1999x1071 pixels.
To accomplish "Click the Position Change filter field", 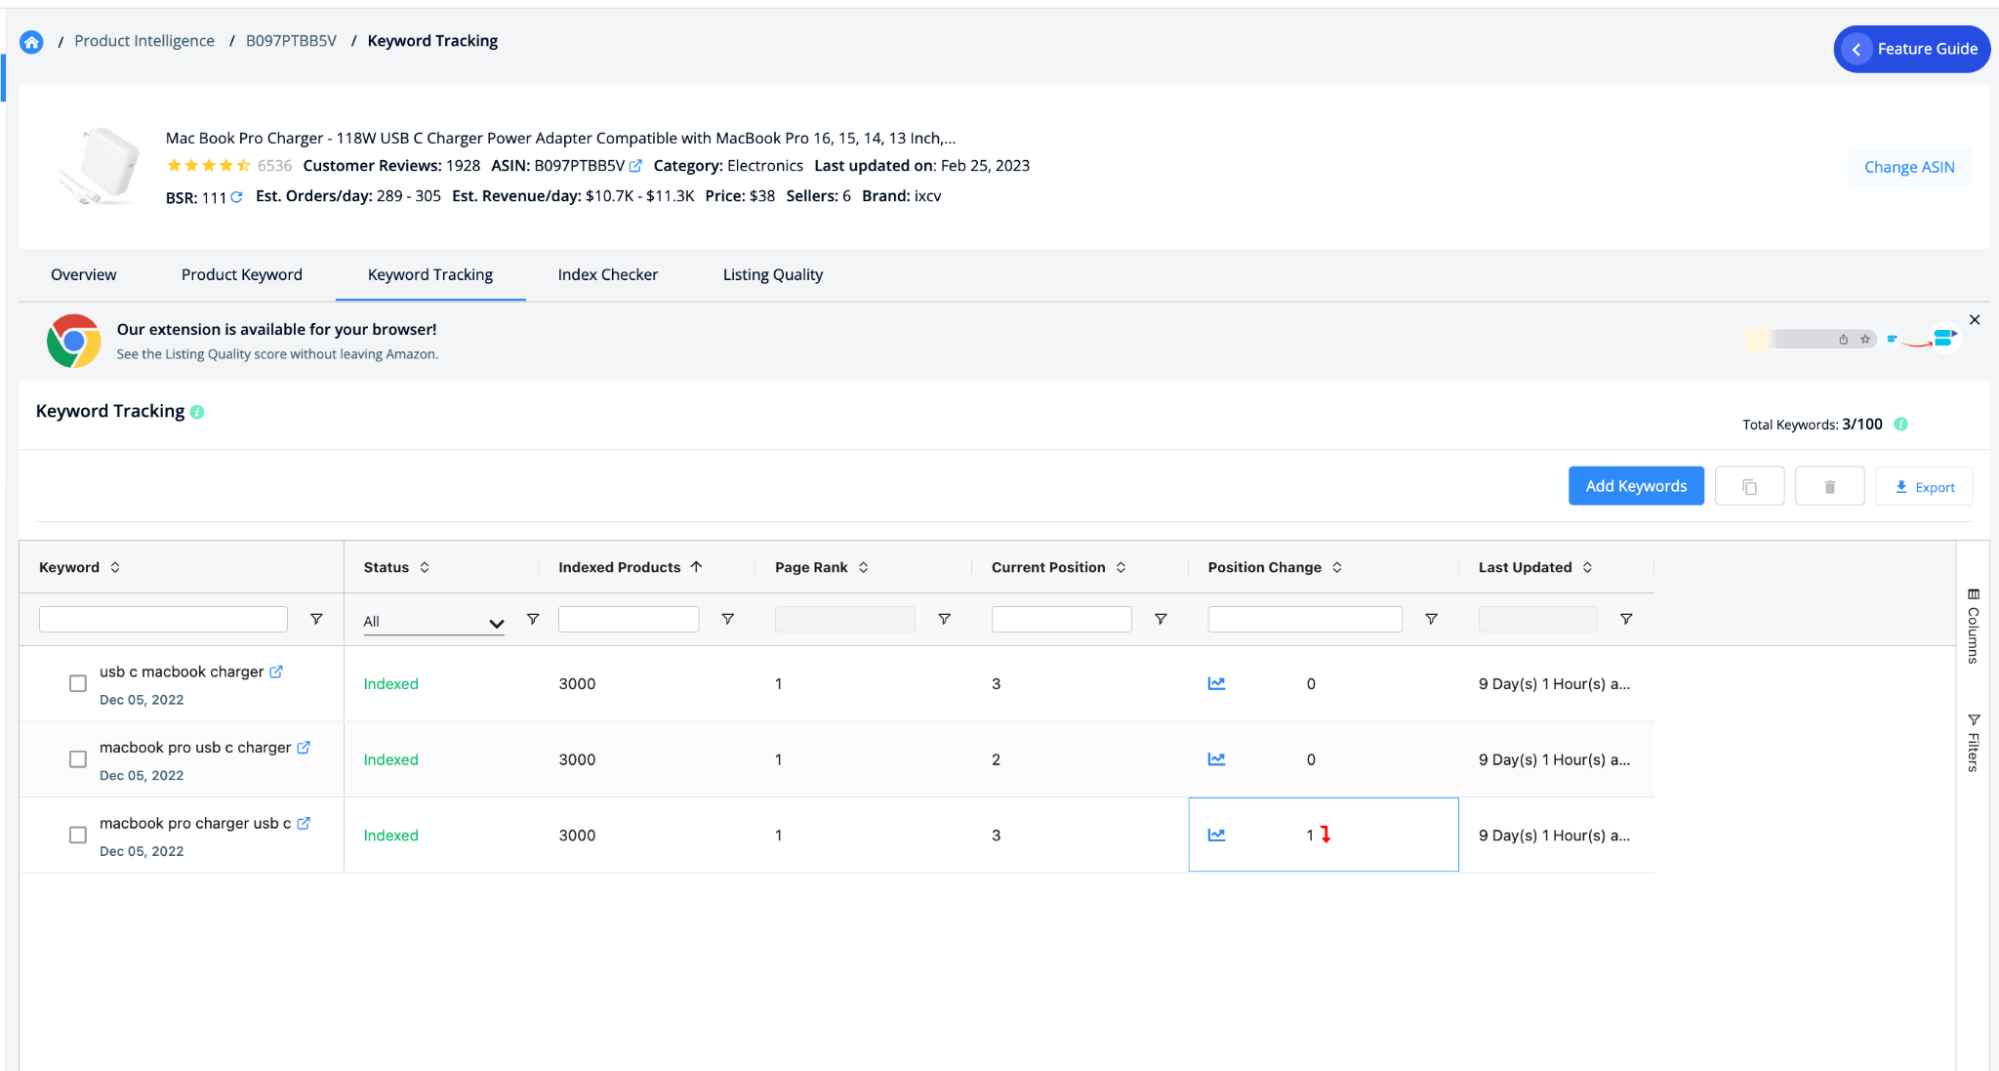I will click(x=1305, y=619).
